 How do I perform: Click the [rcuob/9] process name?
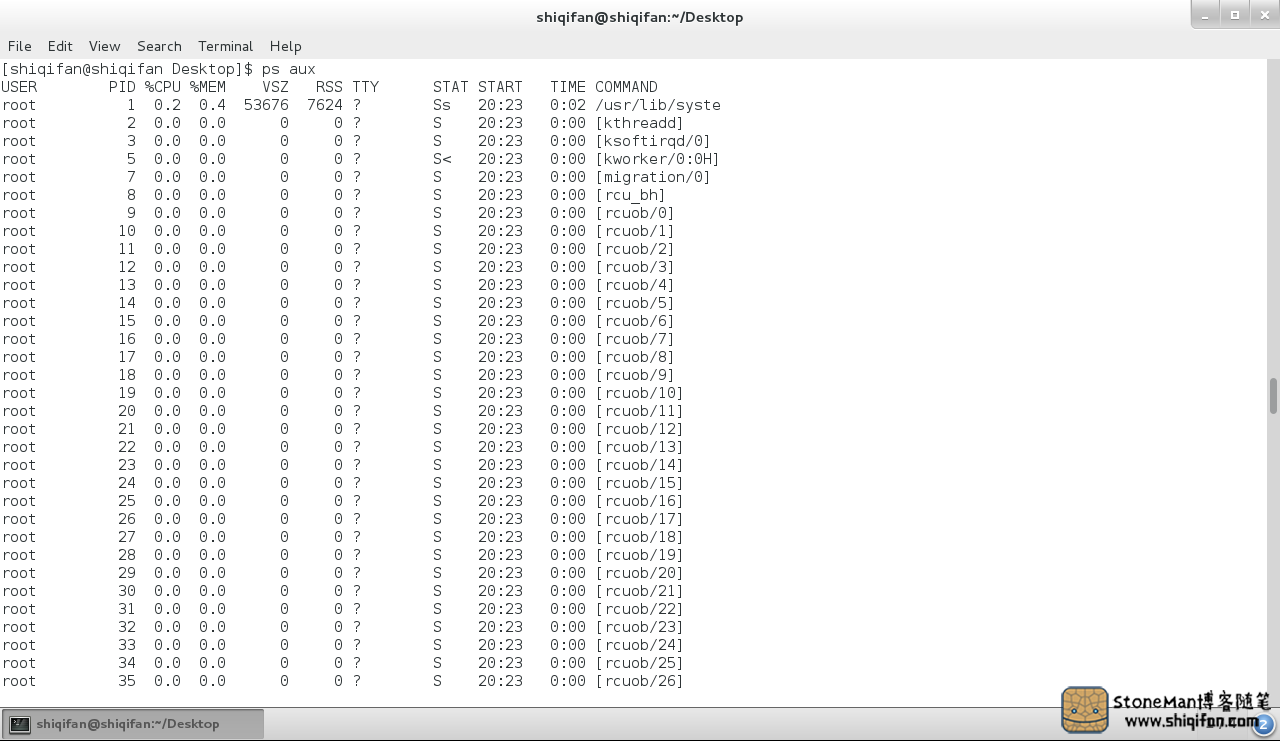point(635,375)
